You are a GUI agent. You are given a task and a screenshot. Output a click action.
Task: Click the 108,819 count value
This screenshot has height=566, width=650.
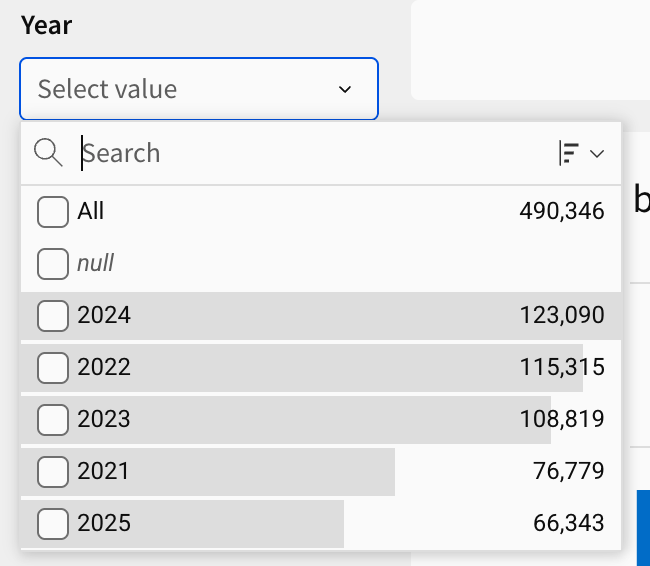click(562, 419)
